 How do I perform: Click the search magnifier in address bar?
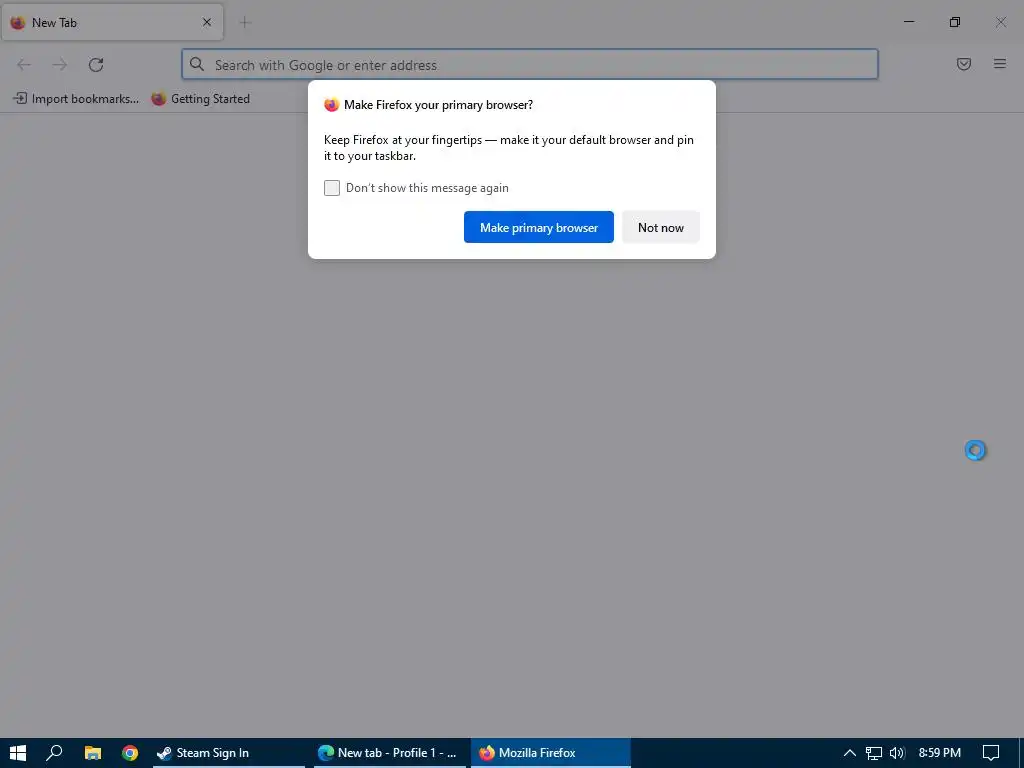pyautogui.click(x=197, y=64)
